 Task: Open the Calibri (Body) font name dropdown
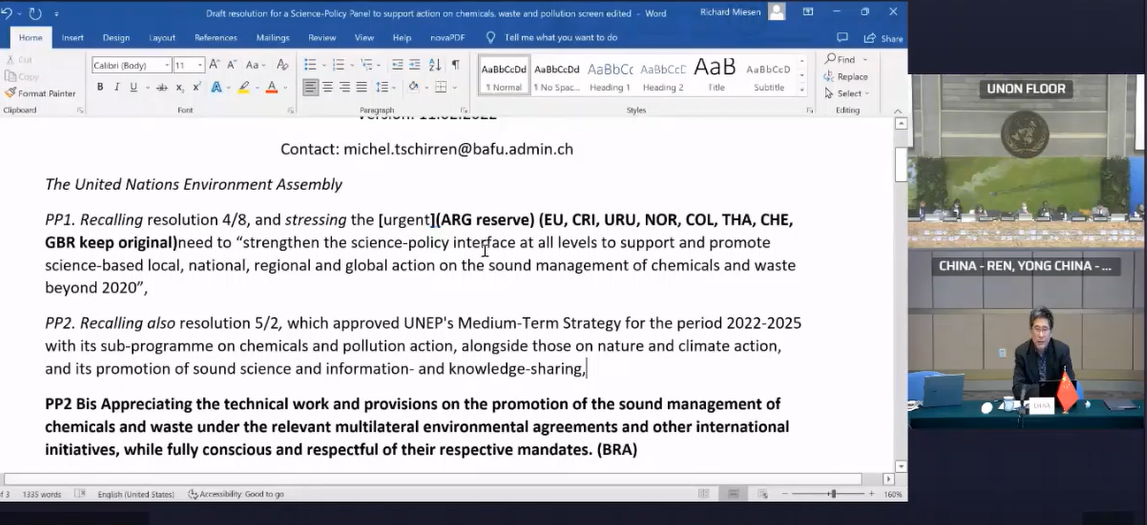tap(131, 65)
